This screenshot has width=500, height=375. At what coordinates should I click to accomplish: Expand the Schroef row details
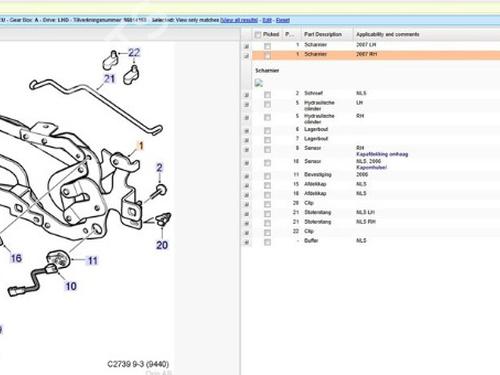[246, 95]
